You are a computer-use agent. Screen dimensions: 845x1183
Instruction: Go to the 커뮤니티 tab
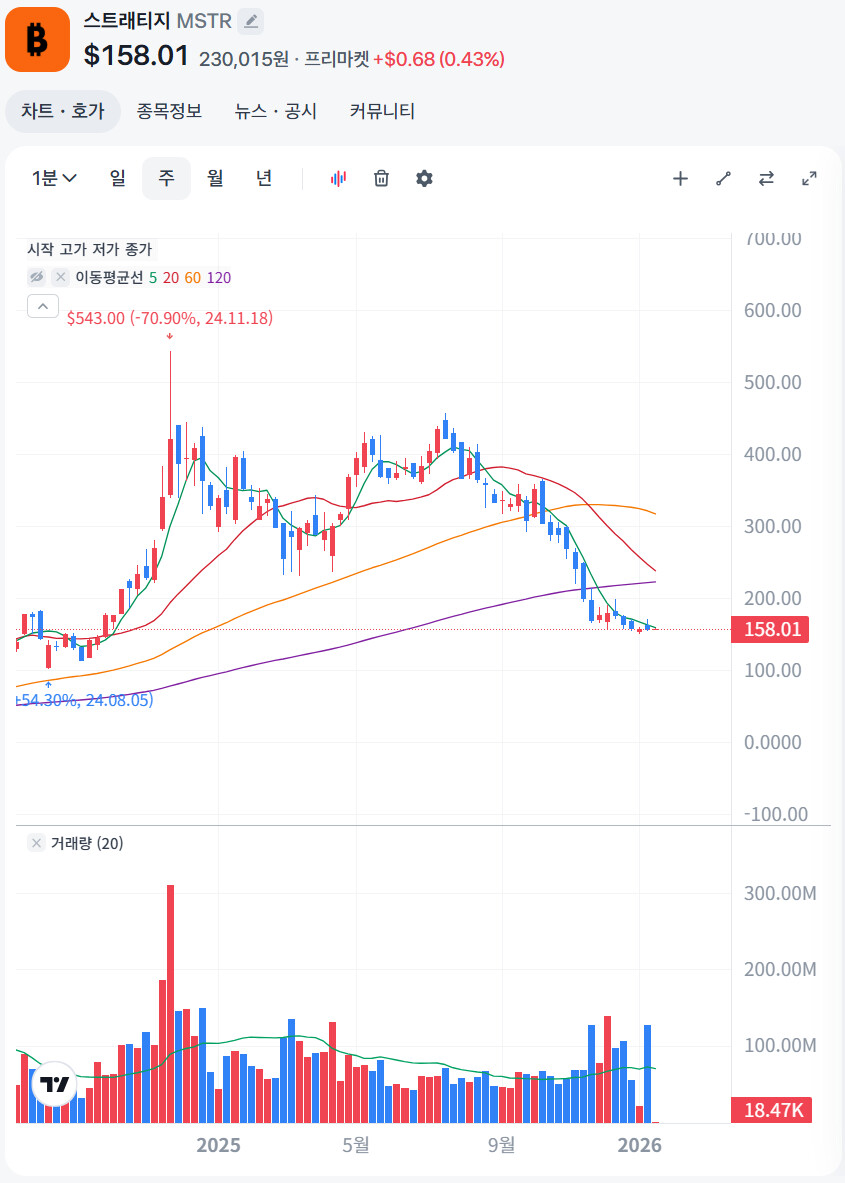point(382,112)
